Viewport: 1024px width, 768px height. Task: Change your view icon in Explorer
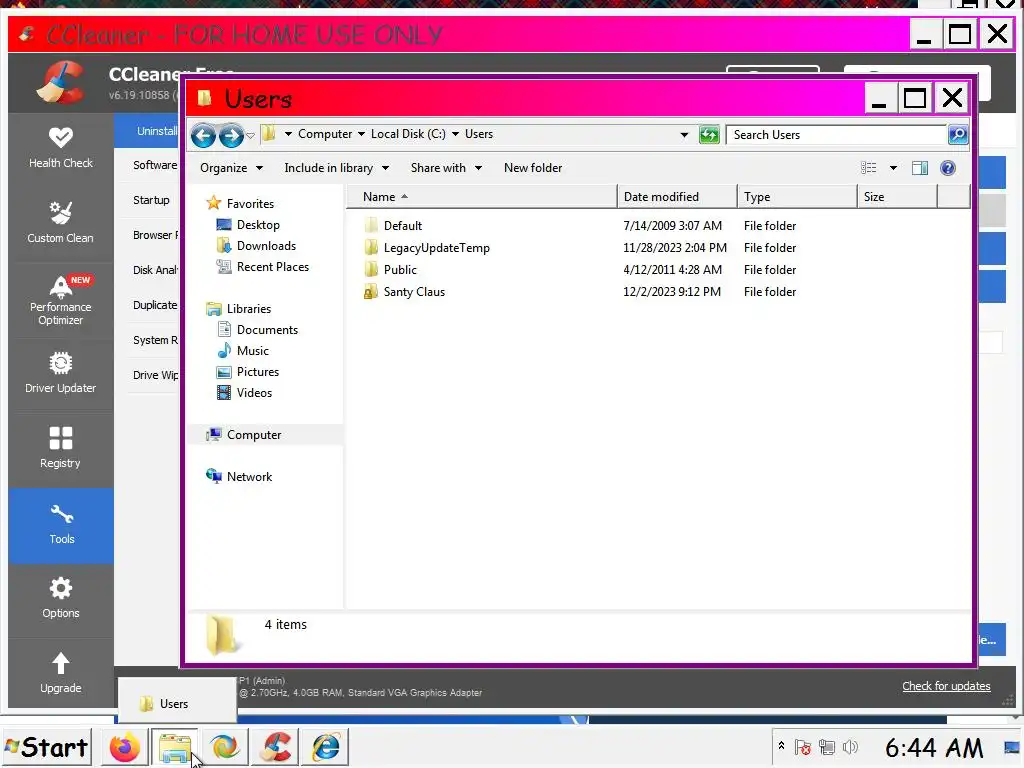[869, 168]
